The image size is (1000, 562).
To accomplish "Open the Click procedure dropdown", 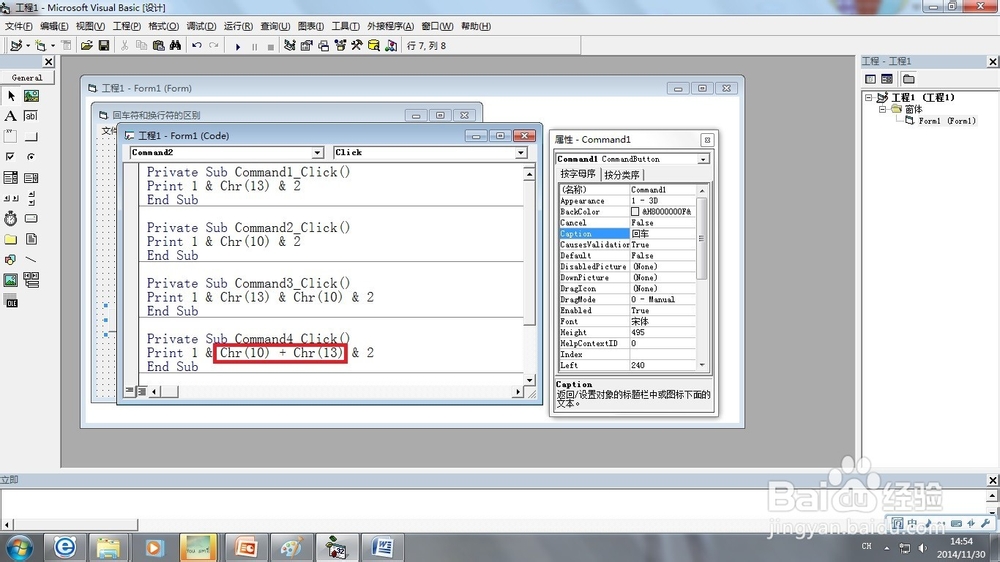I will pyautogui.click(x=521, y=152).
